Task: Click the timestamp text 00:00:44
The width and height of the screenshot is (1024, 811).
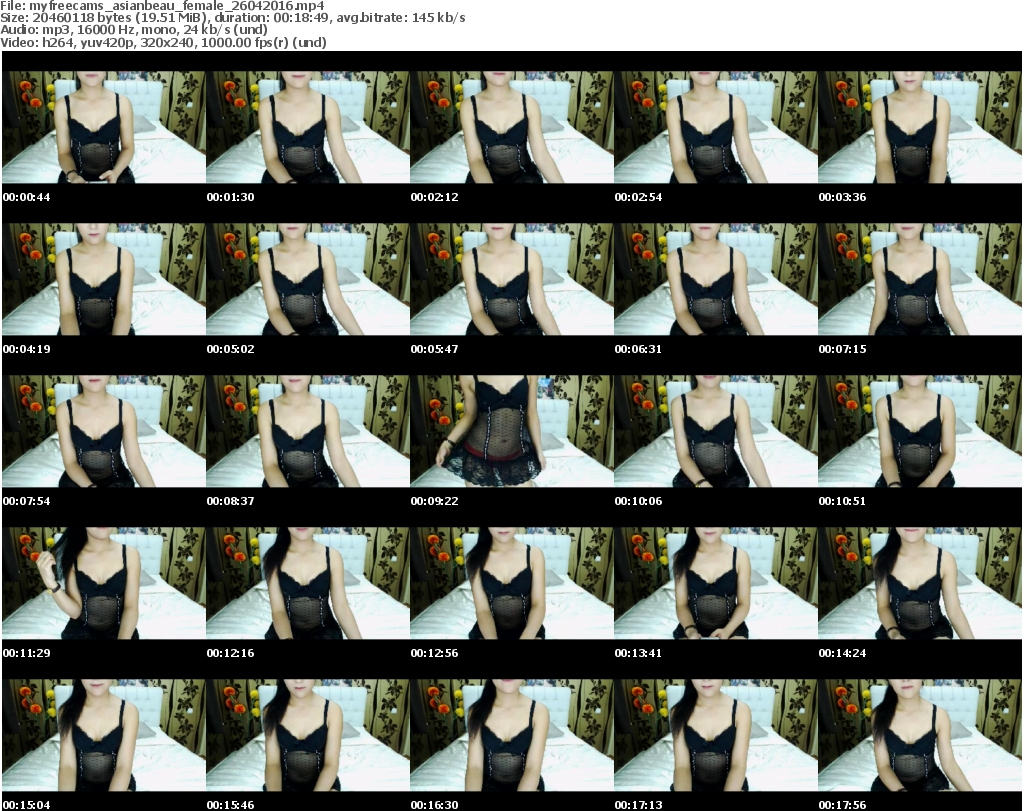Action: (x=26, y=197)
